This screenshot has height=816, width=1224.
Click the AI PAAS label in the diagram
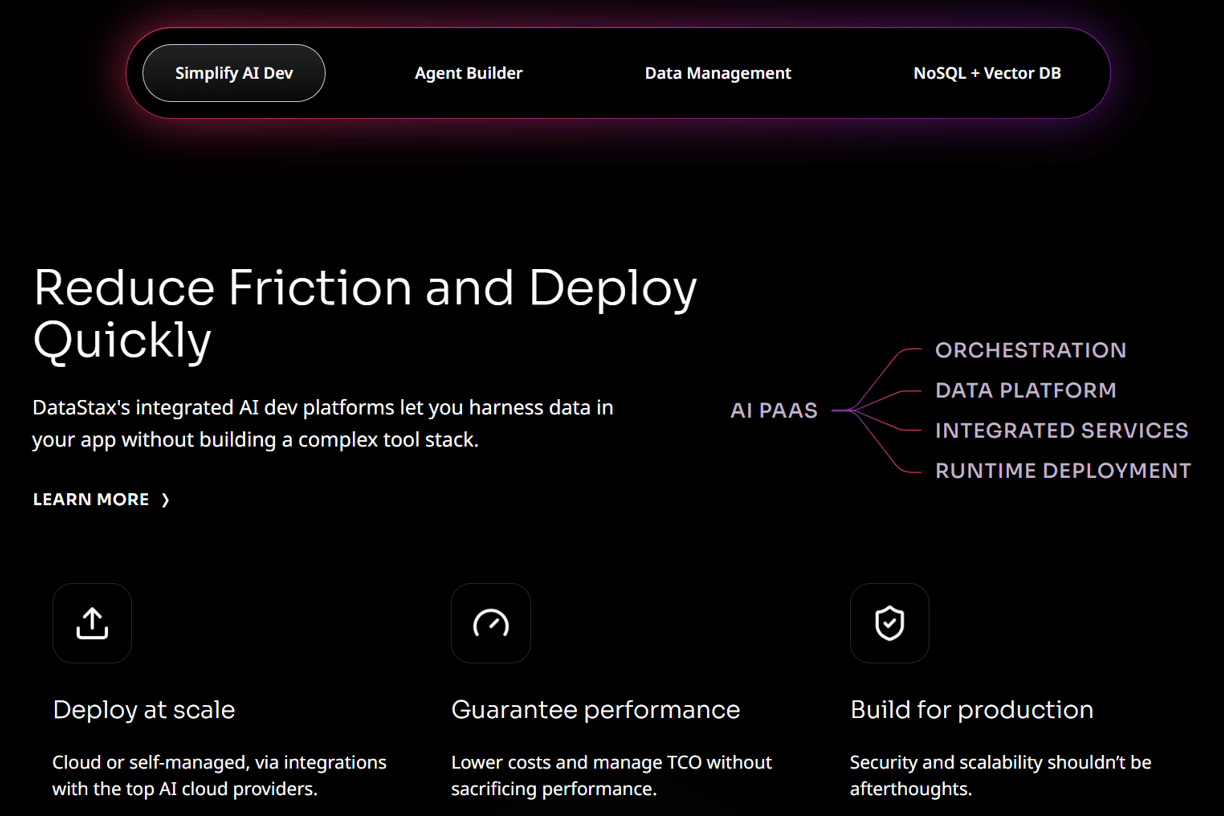coord(774,410)
